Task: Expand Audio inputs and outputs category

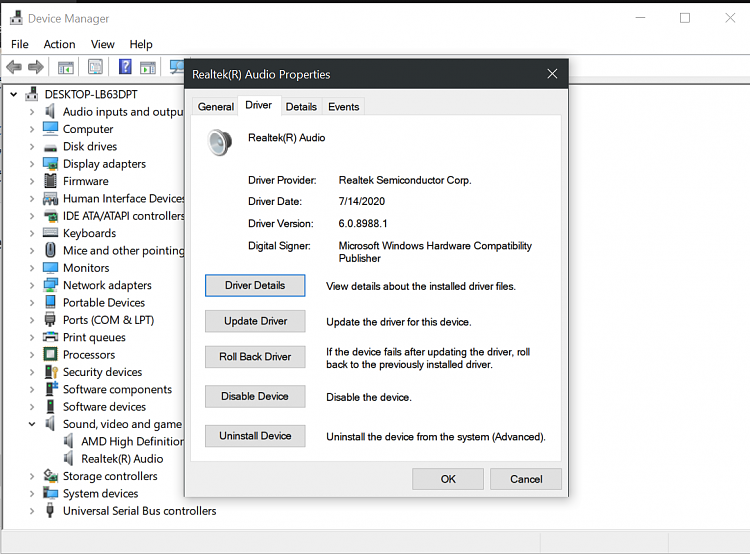Action: pyautogui.click(x=32, y=112)
